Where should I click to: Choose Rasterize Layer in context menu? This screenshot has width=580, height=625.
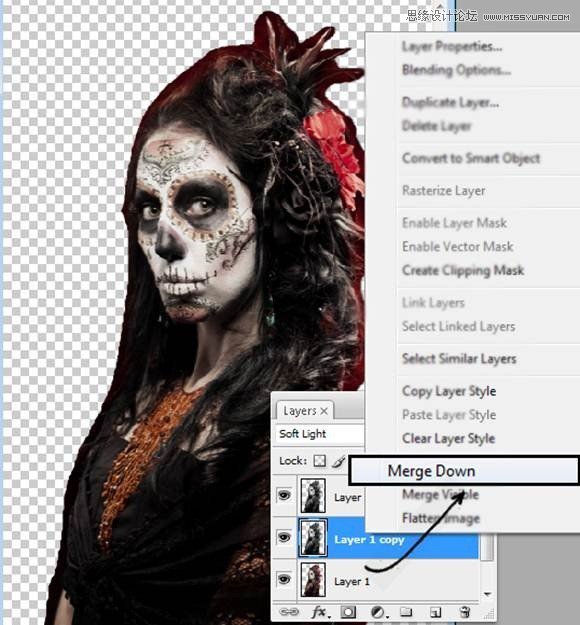(x=444, y=191)
